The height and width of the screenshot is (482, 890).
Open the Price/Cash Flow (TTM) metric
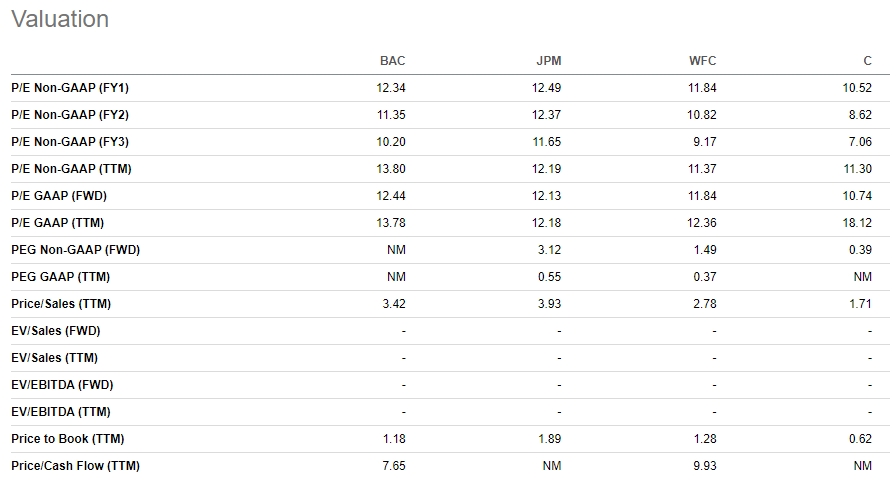pos(75,466)
